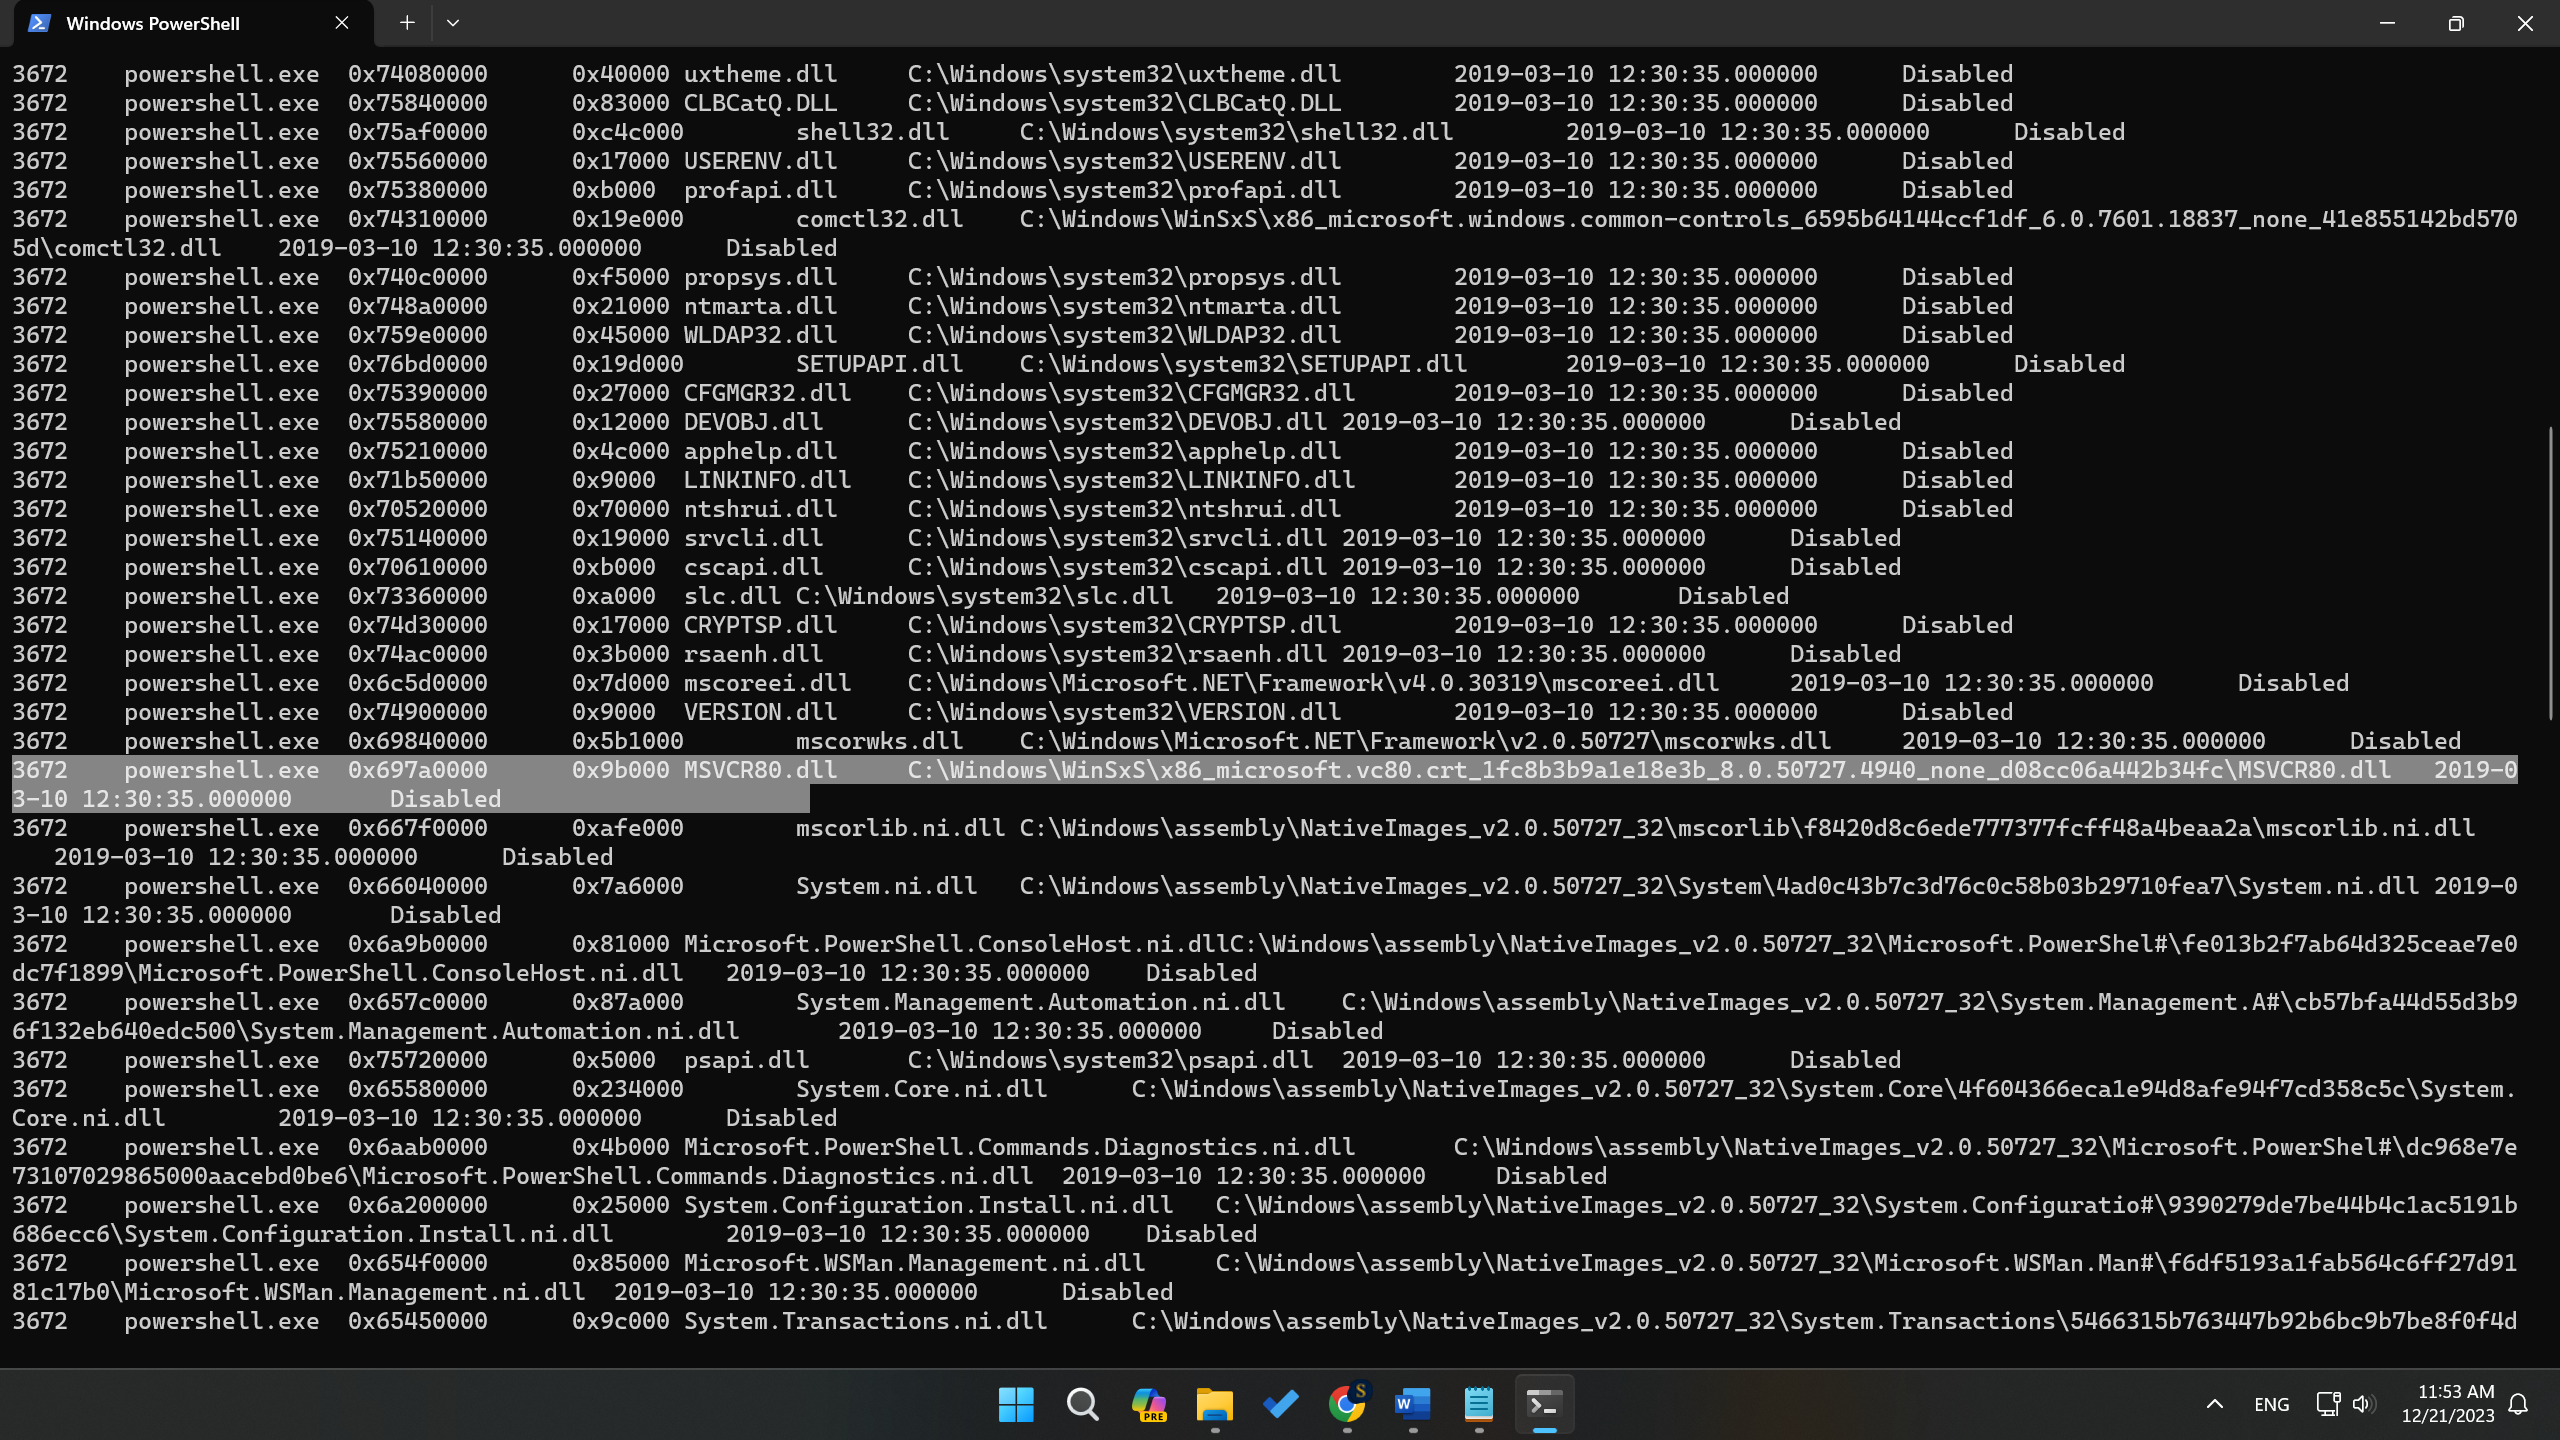The image size is (2560, 1440).
Task: Open a new terminal tab
Action: click(x=407, y=23)
